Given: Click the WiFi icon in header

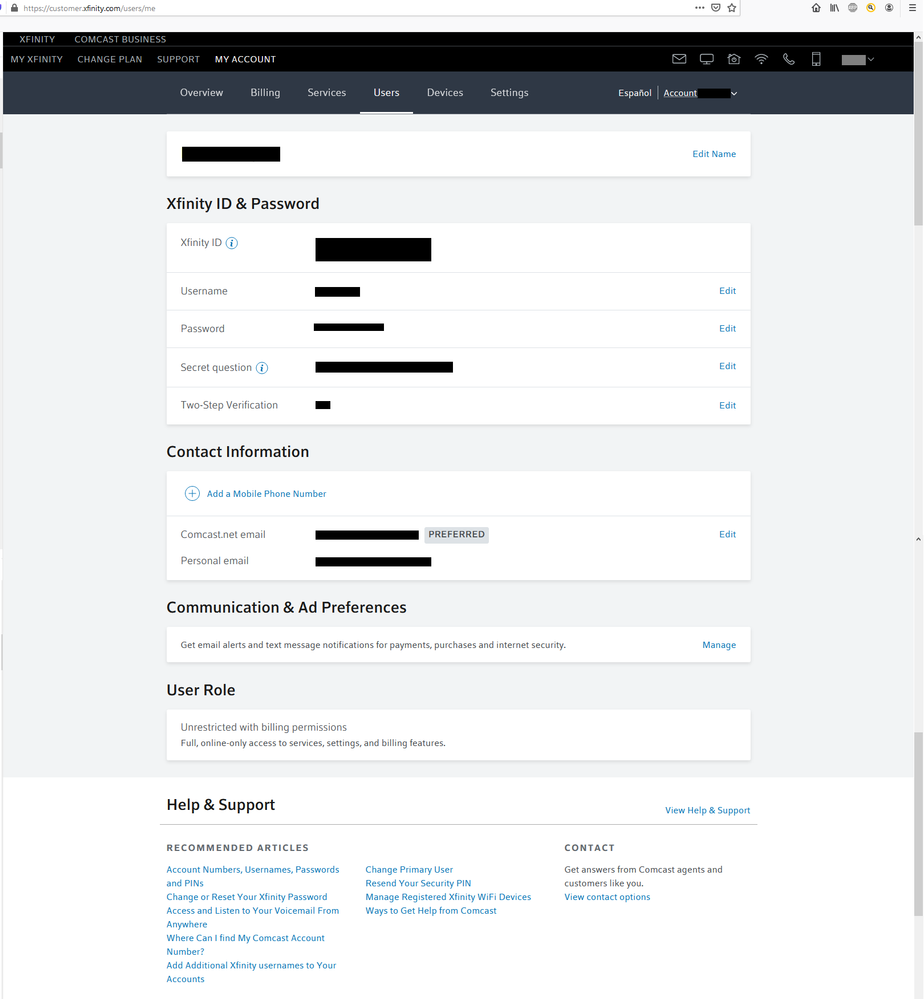Looking at the screenshot, I should click(x=761, y=59).
